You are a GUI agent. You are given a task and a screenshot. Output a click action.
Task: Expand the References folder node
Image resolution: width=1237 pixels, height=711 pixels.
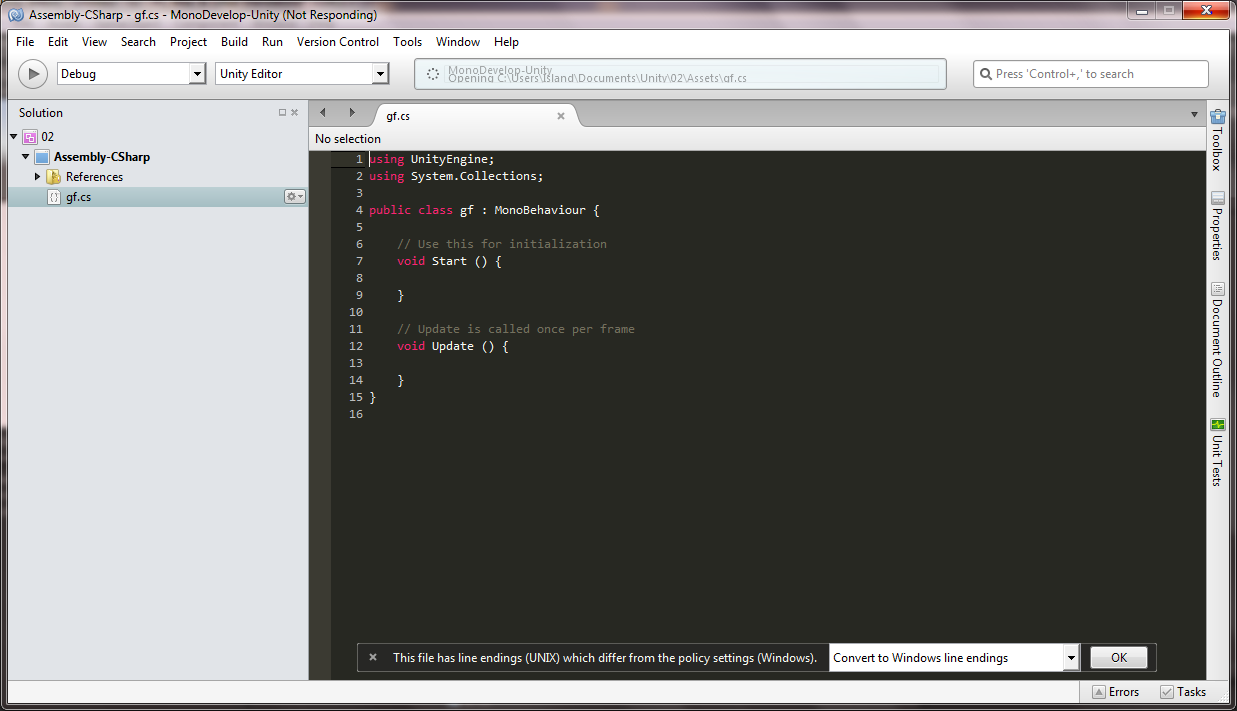38,177
